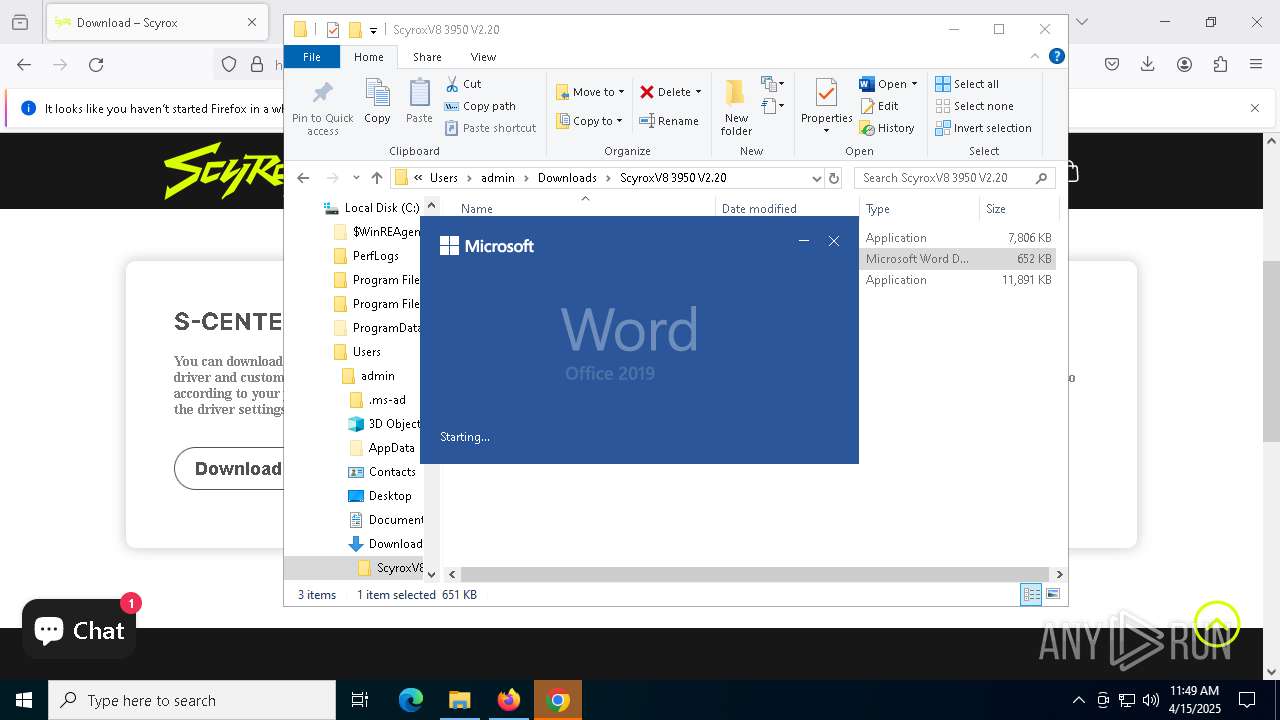Go up one folder level
Viewport: 1280px width, 720px height.
(376, 178)
